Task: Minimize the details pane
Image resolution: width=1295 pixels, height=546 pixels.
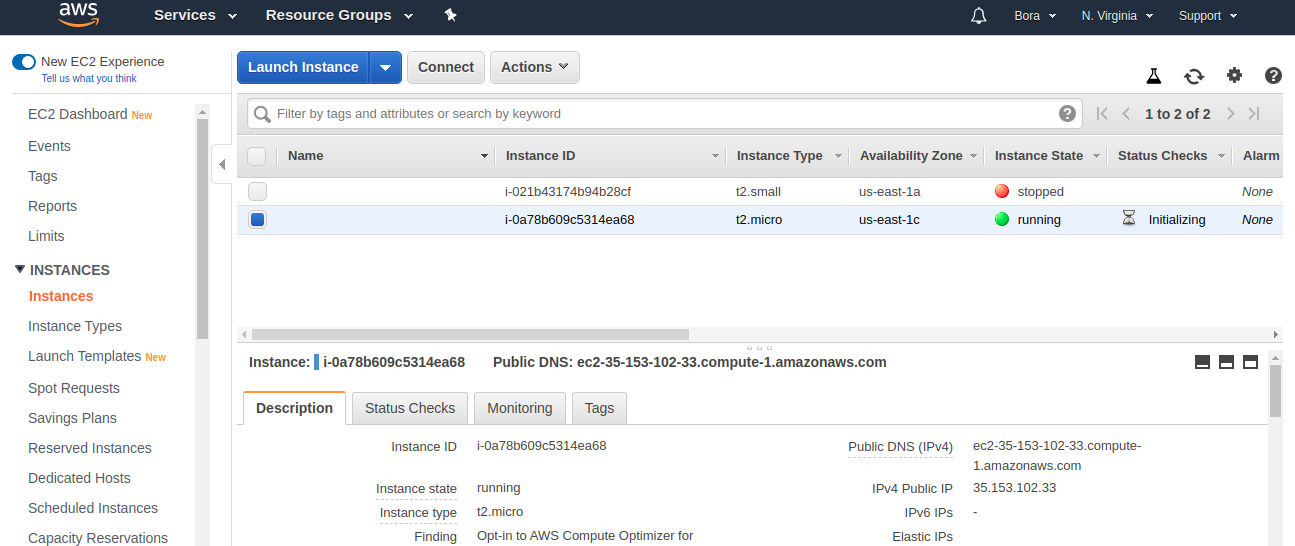Action: point(1203,362)
